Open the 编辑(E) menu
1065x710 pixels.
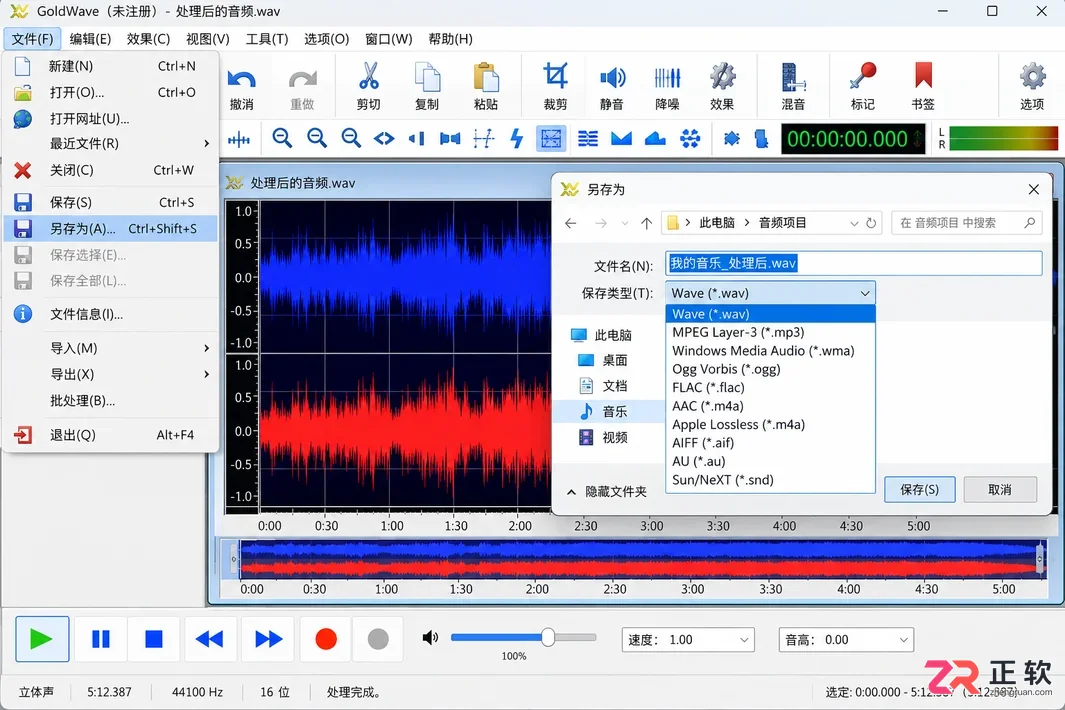(x=90, y=39)
